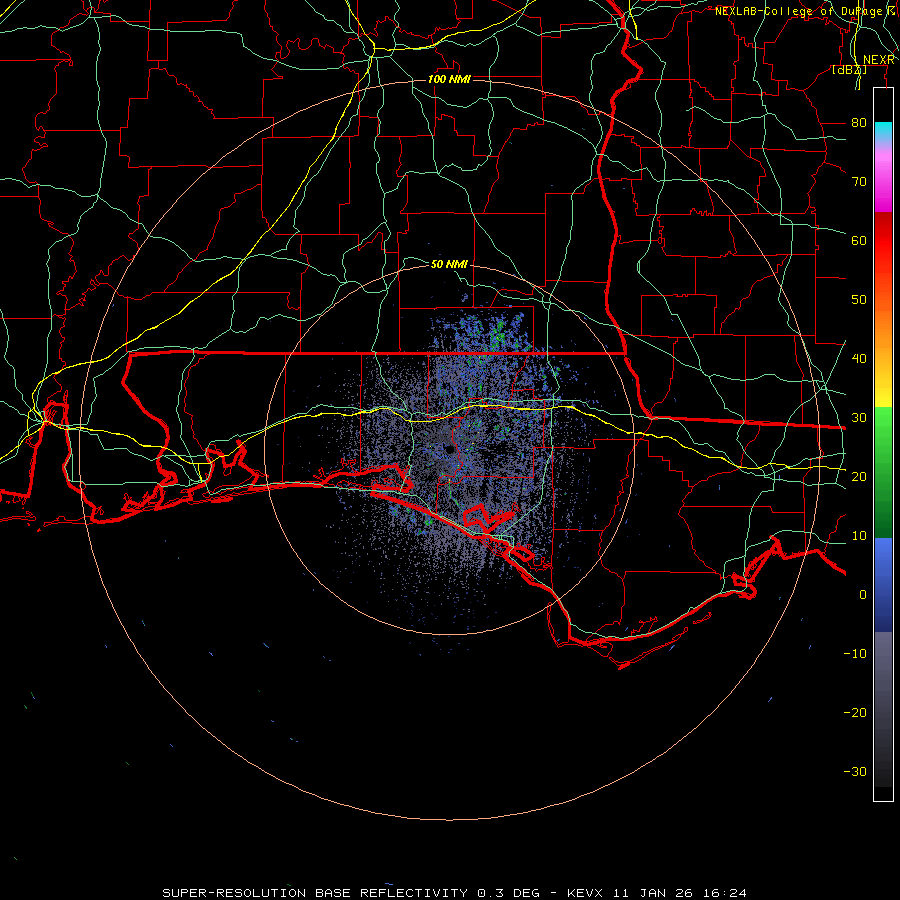900x900 pixels.
Task: Click the KEVX radar site center dot
Action: 449,449
